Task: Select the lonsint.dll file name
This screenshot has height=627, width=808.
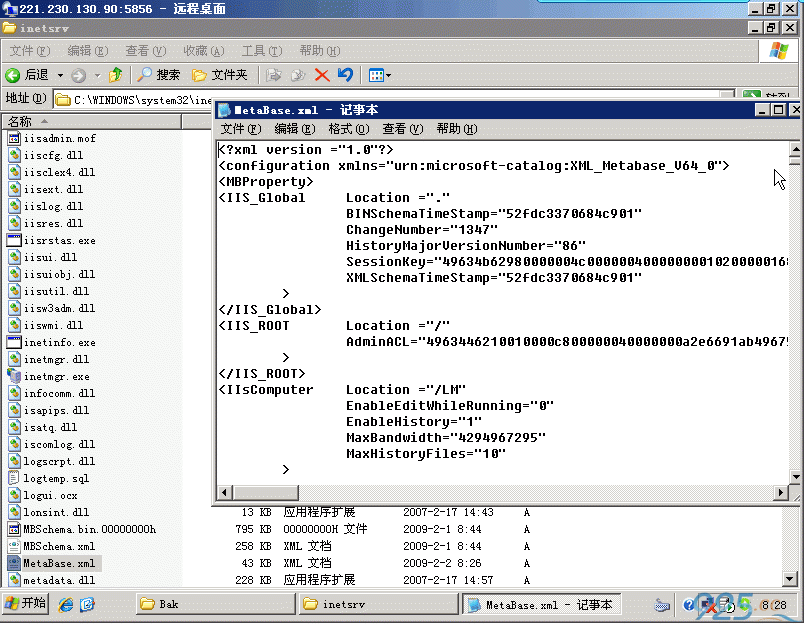Action: (x=56, y=513)
